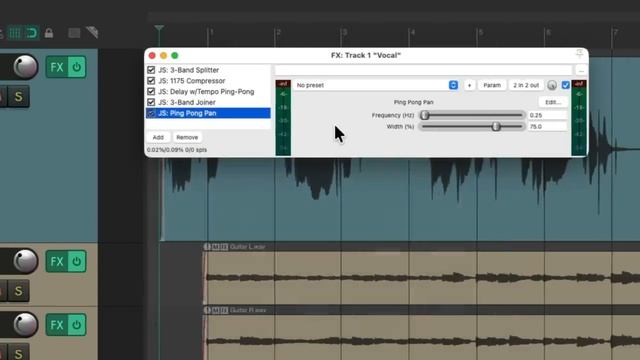Image resolution: width=640 pixels, height=360 pixels.
Task: Click the right output level meter
Action: [579, 118]
